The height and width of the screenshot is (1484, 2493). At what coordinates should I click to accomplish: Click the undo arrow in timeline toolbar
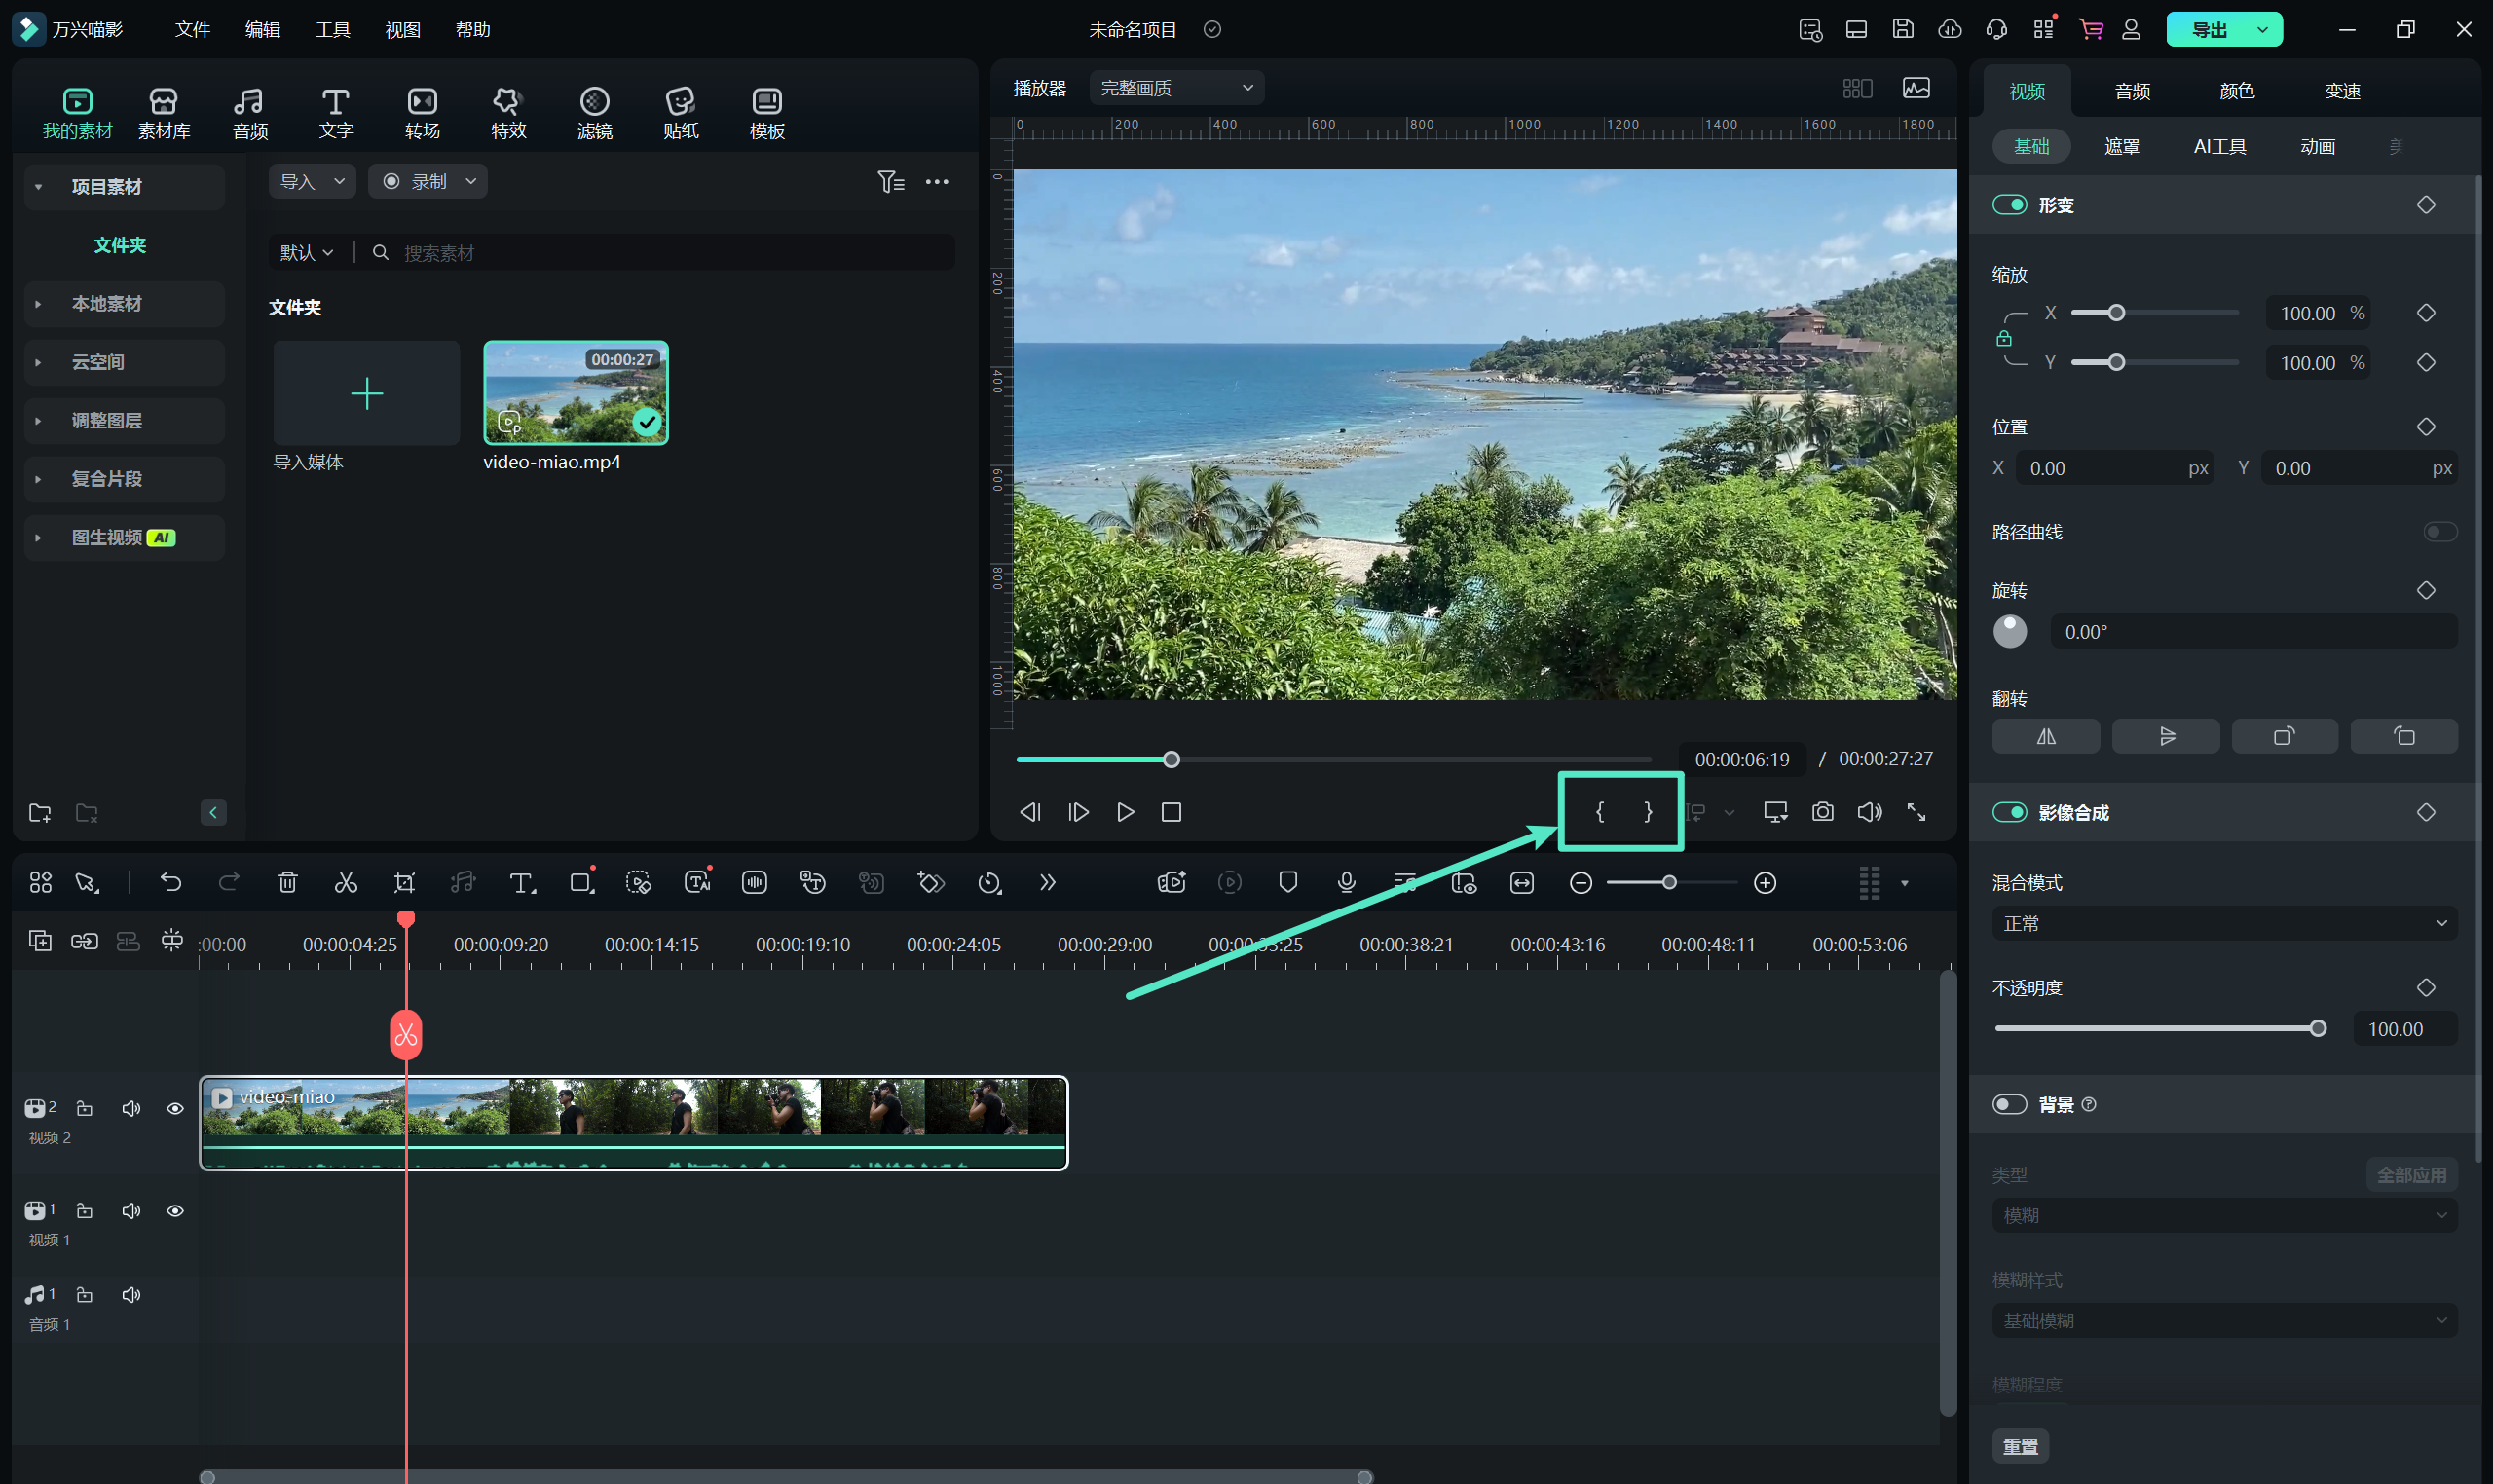pos(171,882)
